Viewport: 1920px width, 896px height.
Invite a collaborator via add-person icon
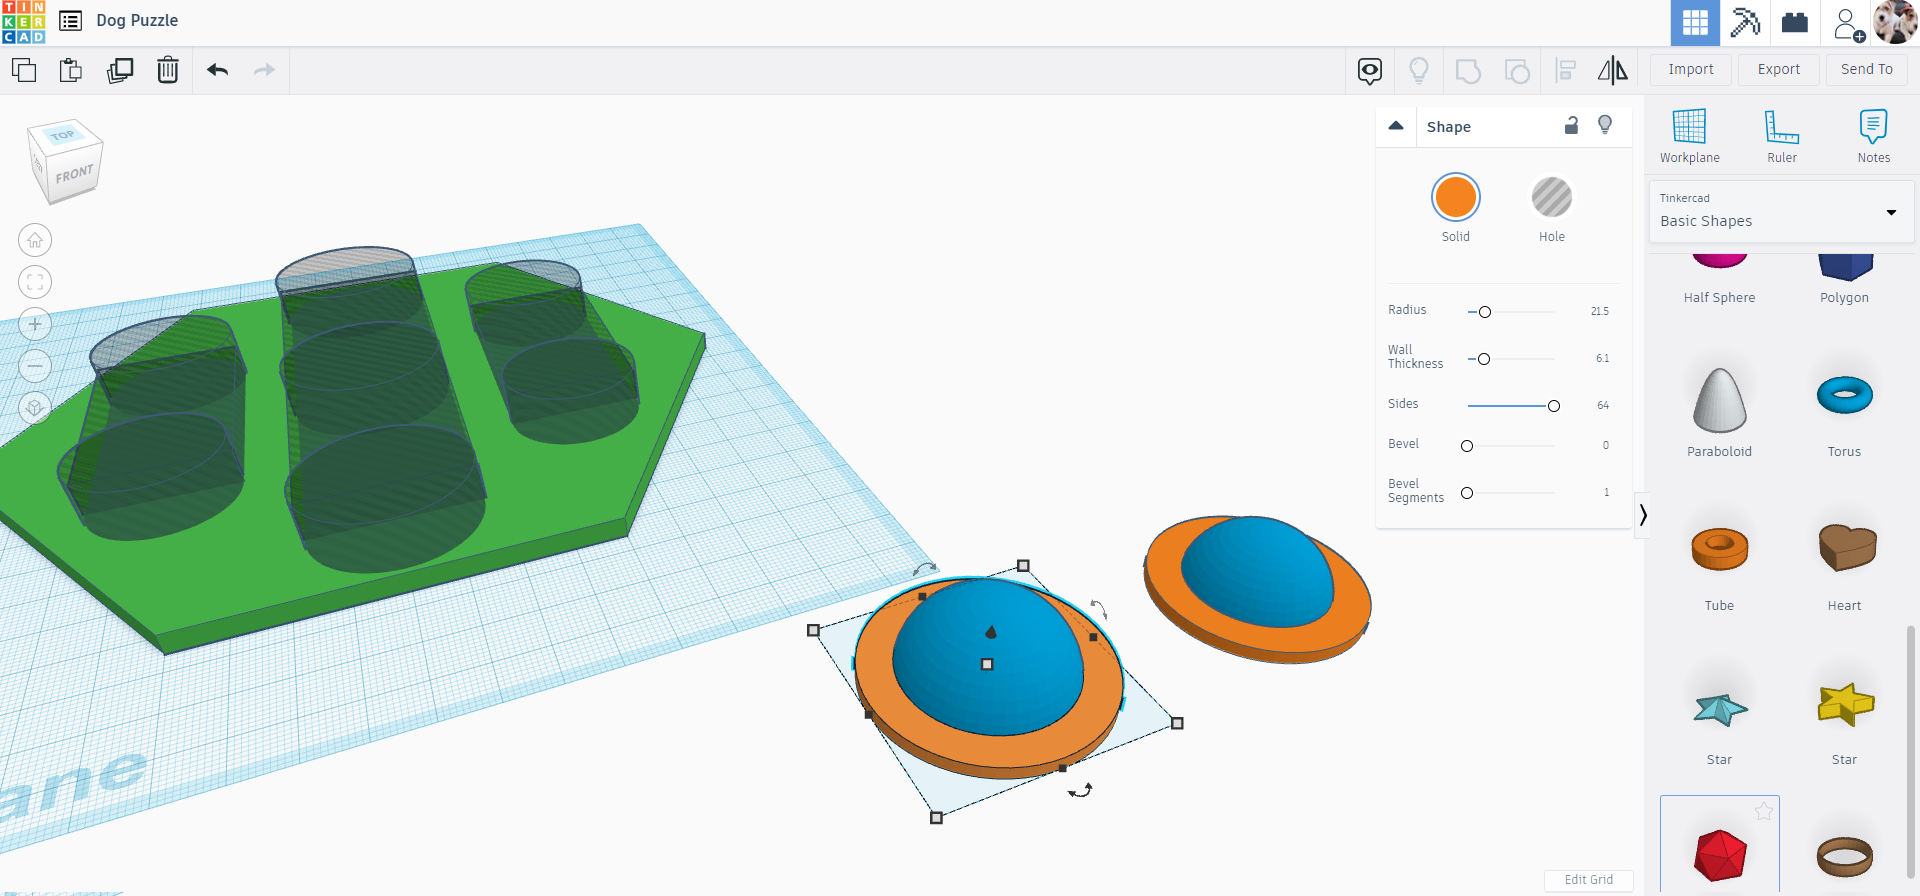(x=1849, y=22)
